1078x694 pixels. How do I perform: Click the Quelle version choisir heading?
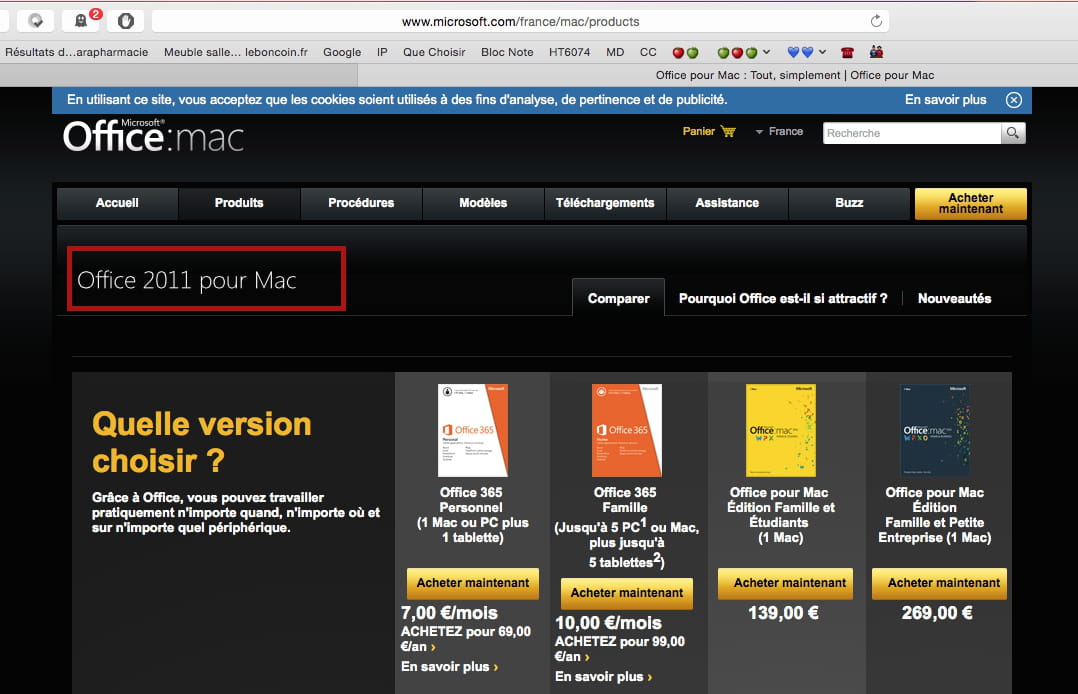[201, 442]
